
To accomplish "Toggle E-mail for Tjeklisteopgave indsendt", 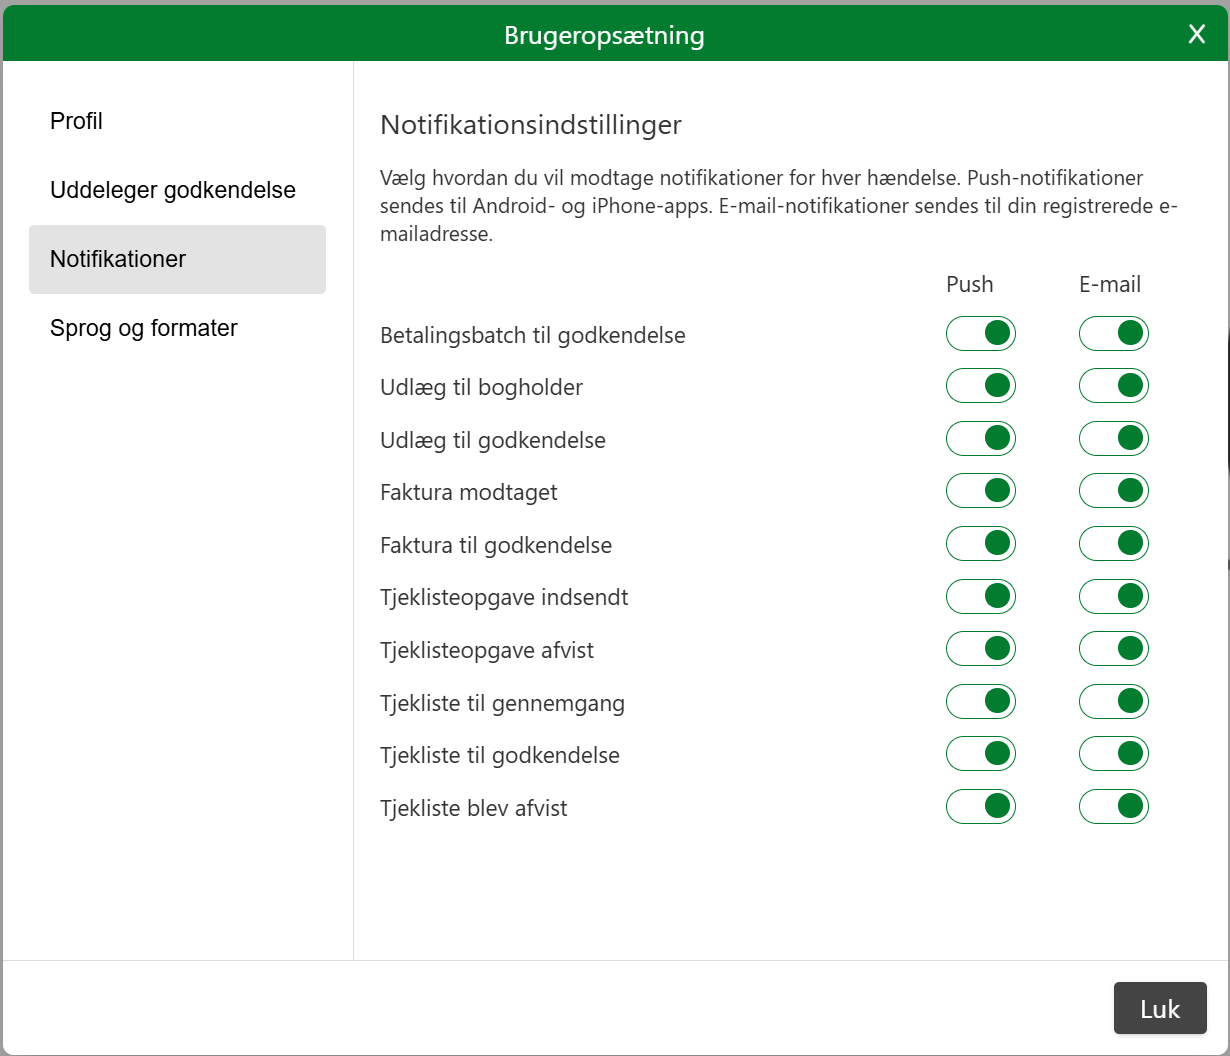I will pos(1114,596).
